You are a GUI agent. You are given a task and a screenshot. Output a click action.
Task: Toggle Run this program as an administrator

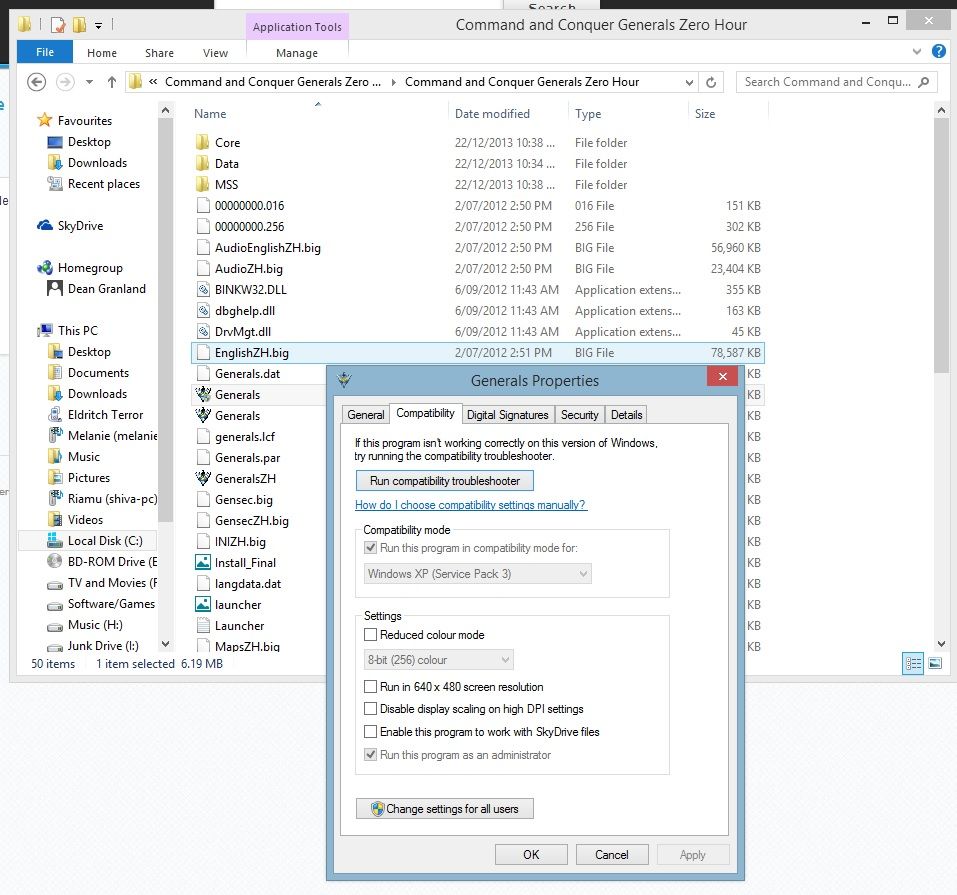pyautogui.click(x=370, y=755)
